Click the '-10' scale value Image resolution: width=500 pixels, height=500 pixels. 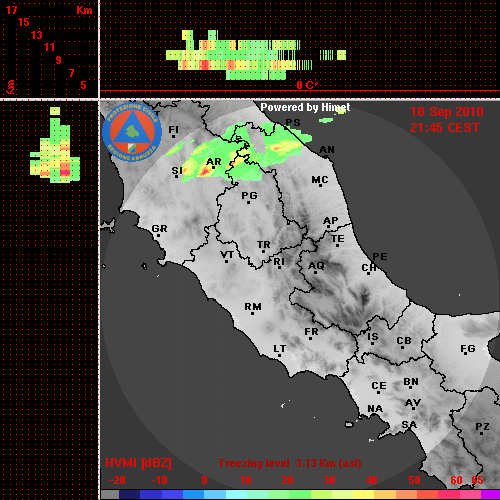(x=159, y=480)
